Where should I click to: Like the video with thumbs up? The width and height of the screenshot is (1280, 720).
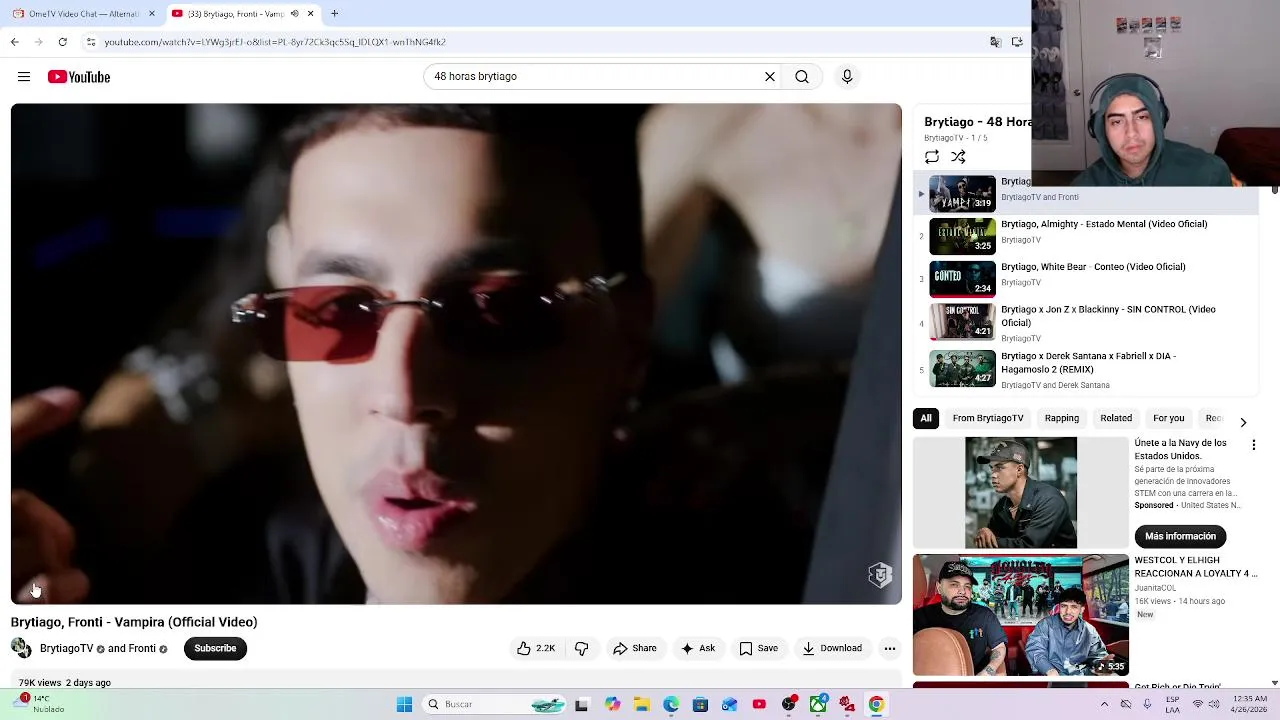tap(535, 648)
